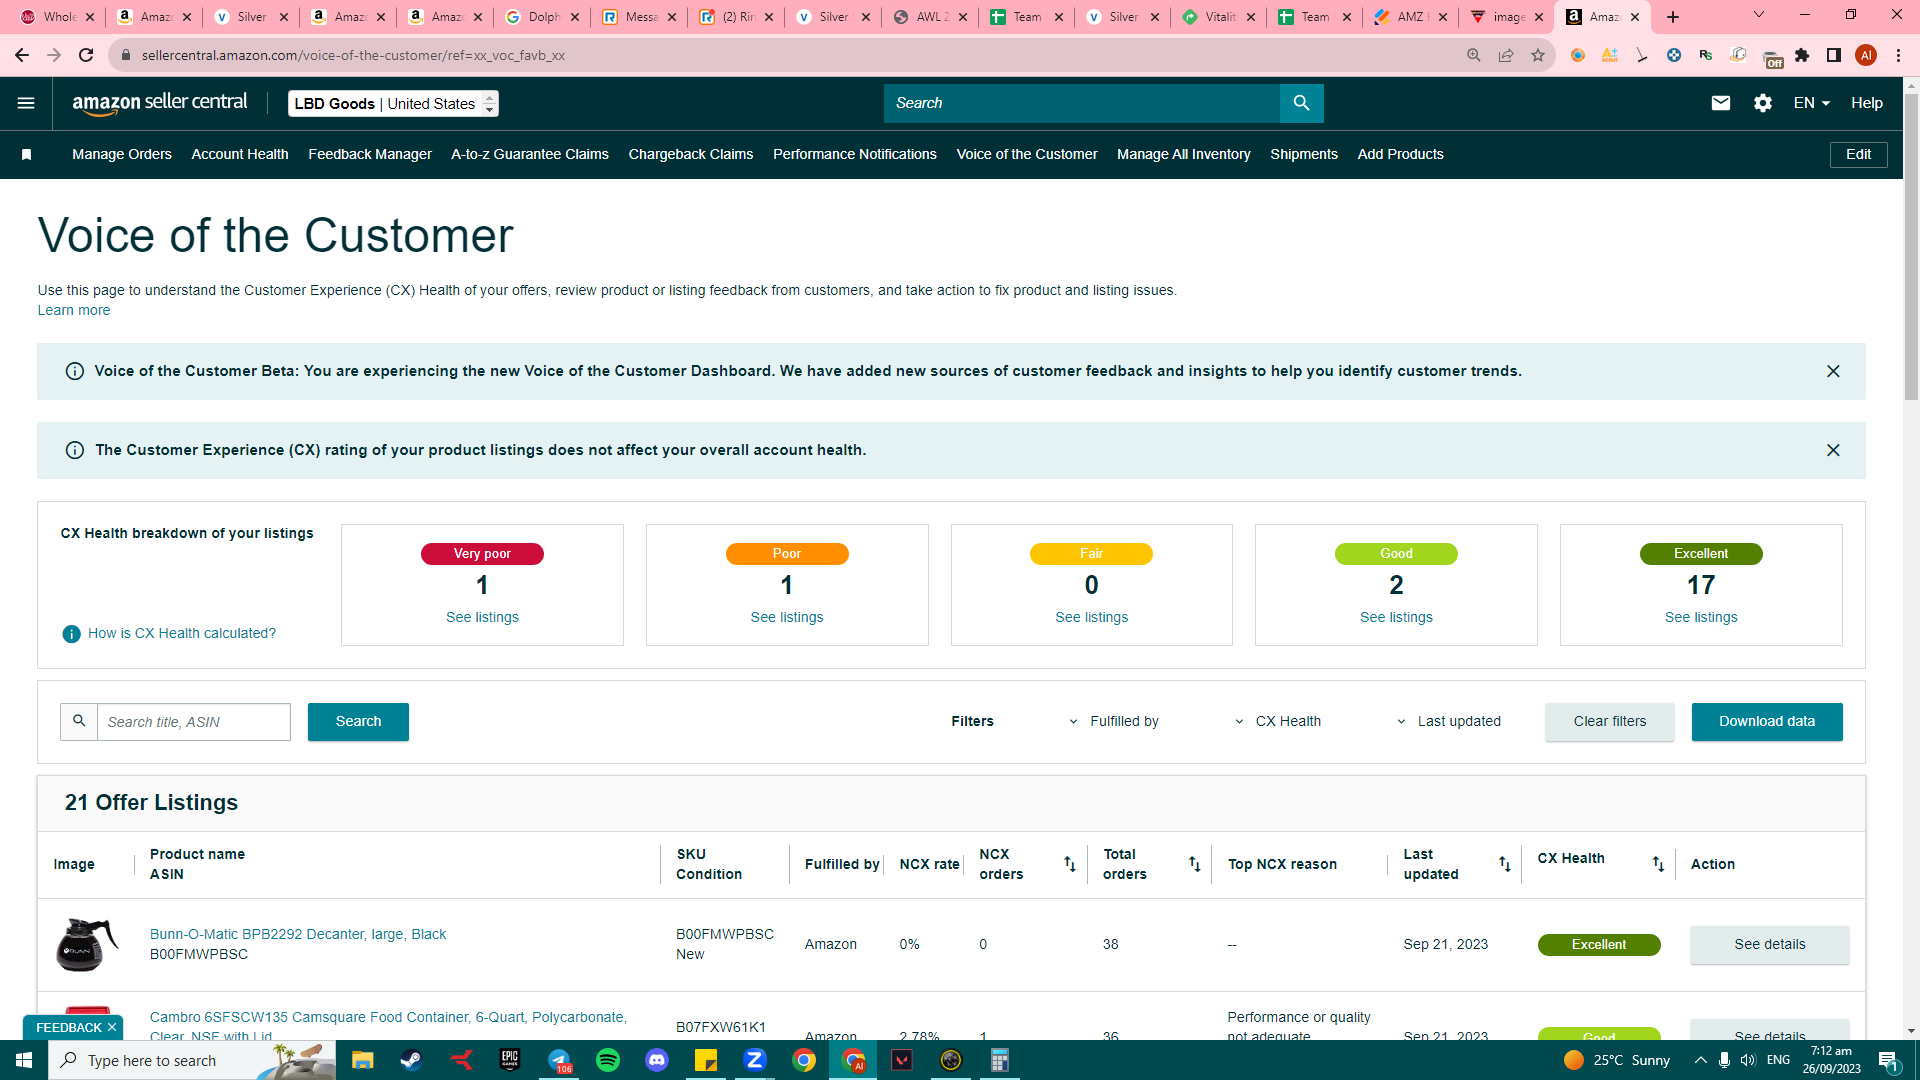The height and width of the screenshot is (1080, 1920).
Task: Click the browser zoom magnifier icon in address bar
Action: pos(1473,55)
